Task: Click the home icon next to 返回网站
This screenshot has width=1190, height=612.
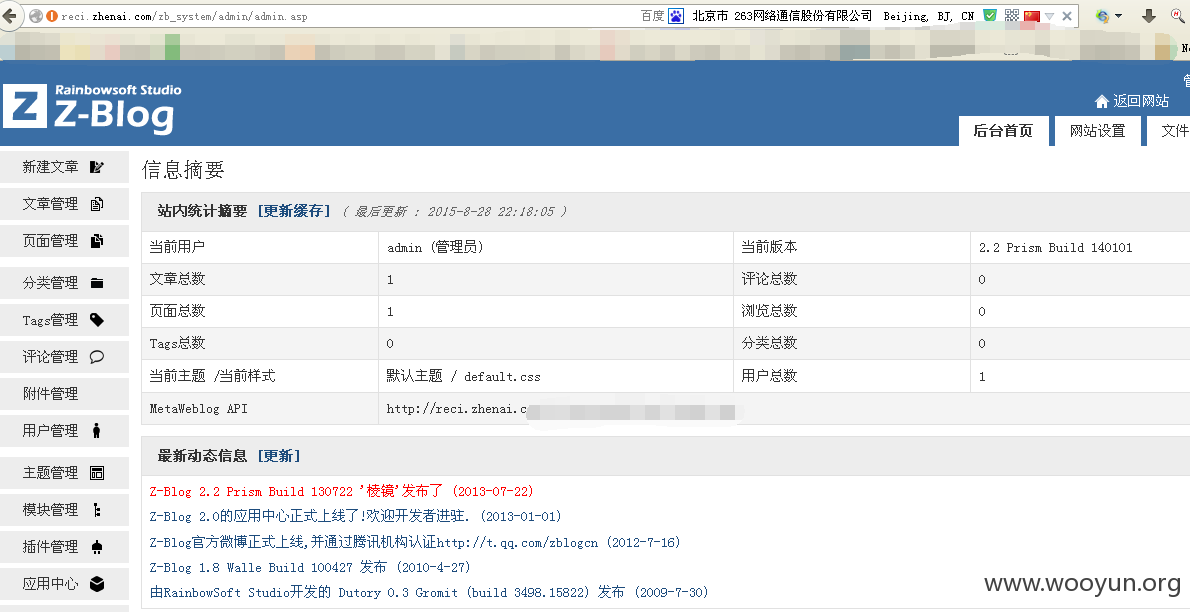Action: [1101, 101]
